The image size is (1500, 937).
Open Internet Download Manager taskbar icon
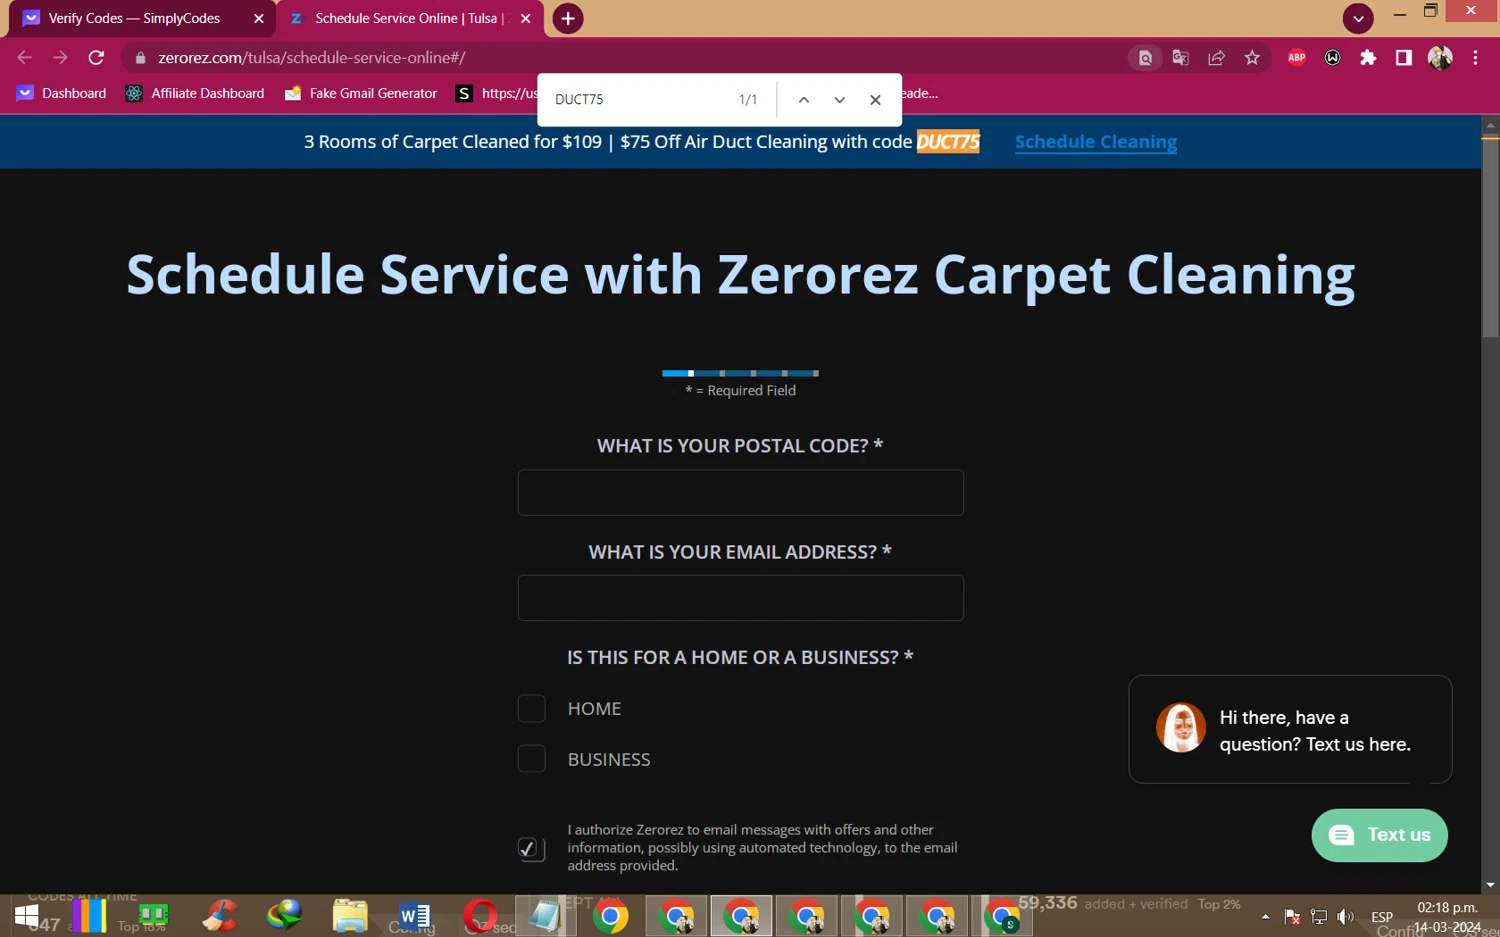click(x=285, y=916)
